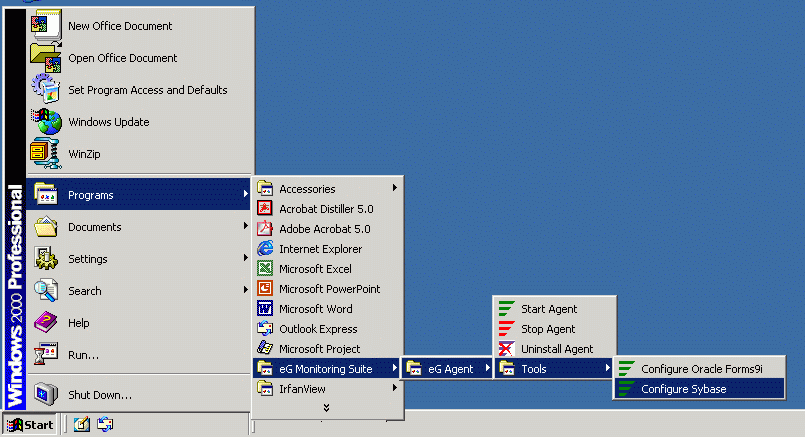This screenshot has width=805, height=437.
Task: Select Run… in the Start menu
Action: tap(140, 355)
